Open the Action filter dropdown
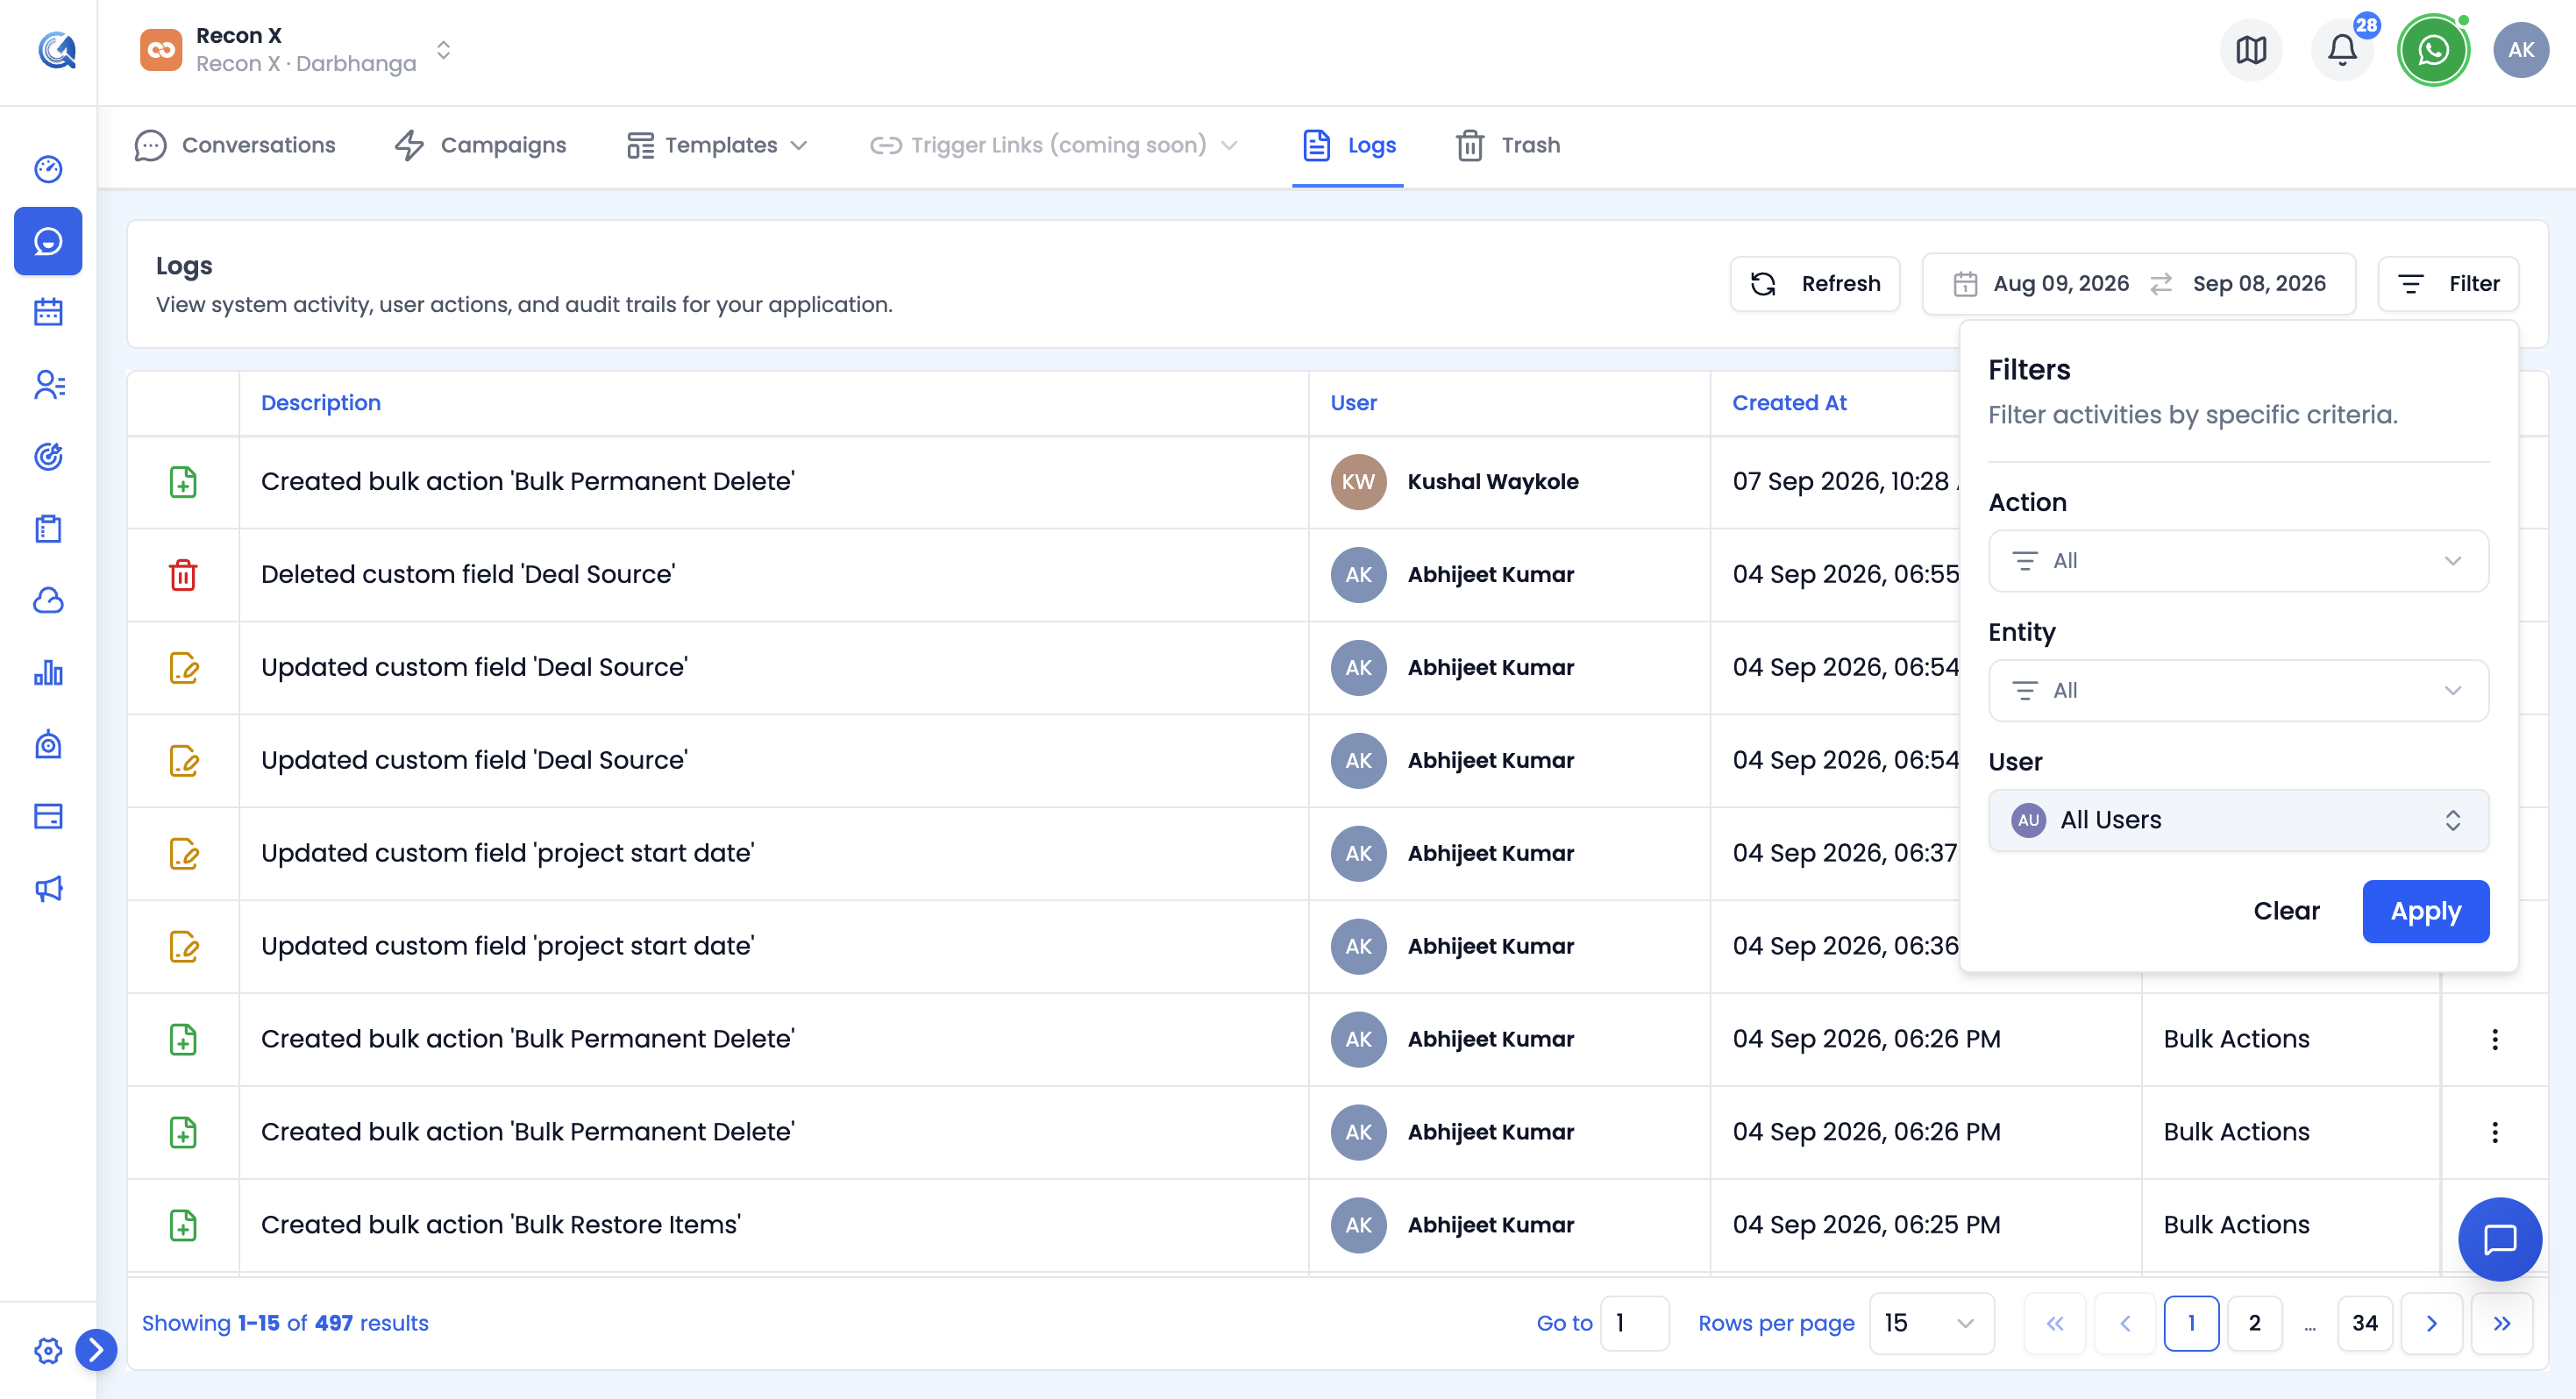 (x=2238, y=561)
